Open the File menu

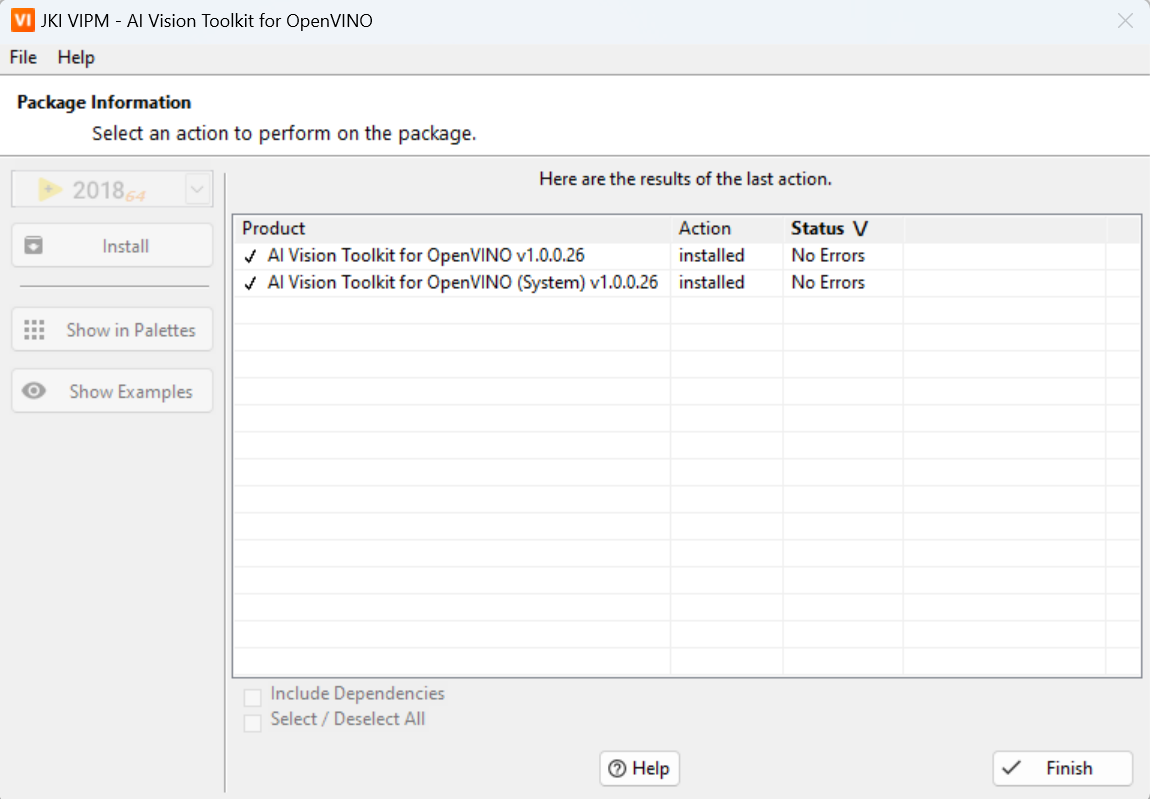tap(23, 57)
